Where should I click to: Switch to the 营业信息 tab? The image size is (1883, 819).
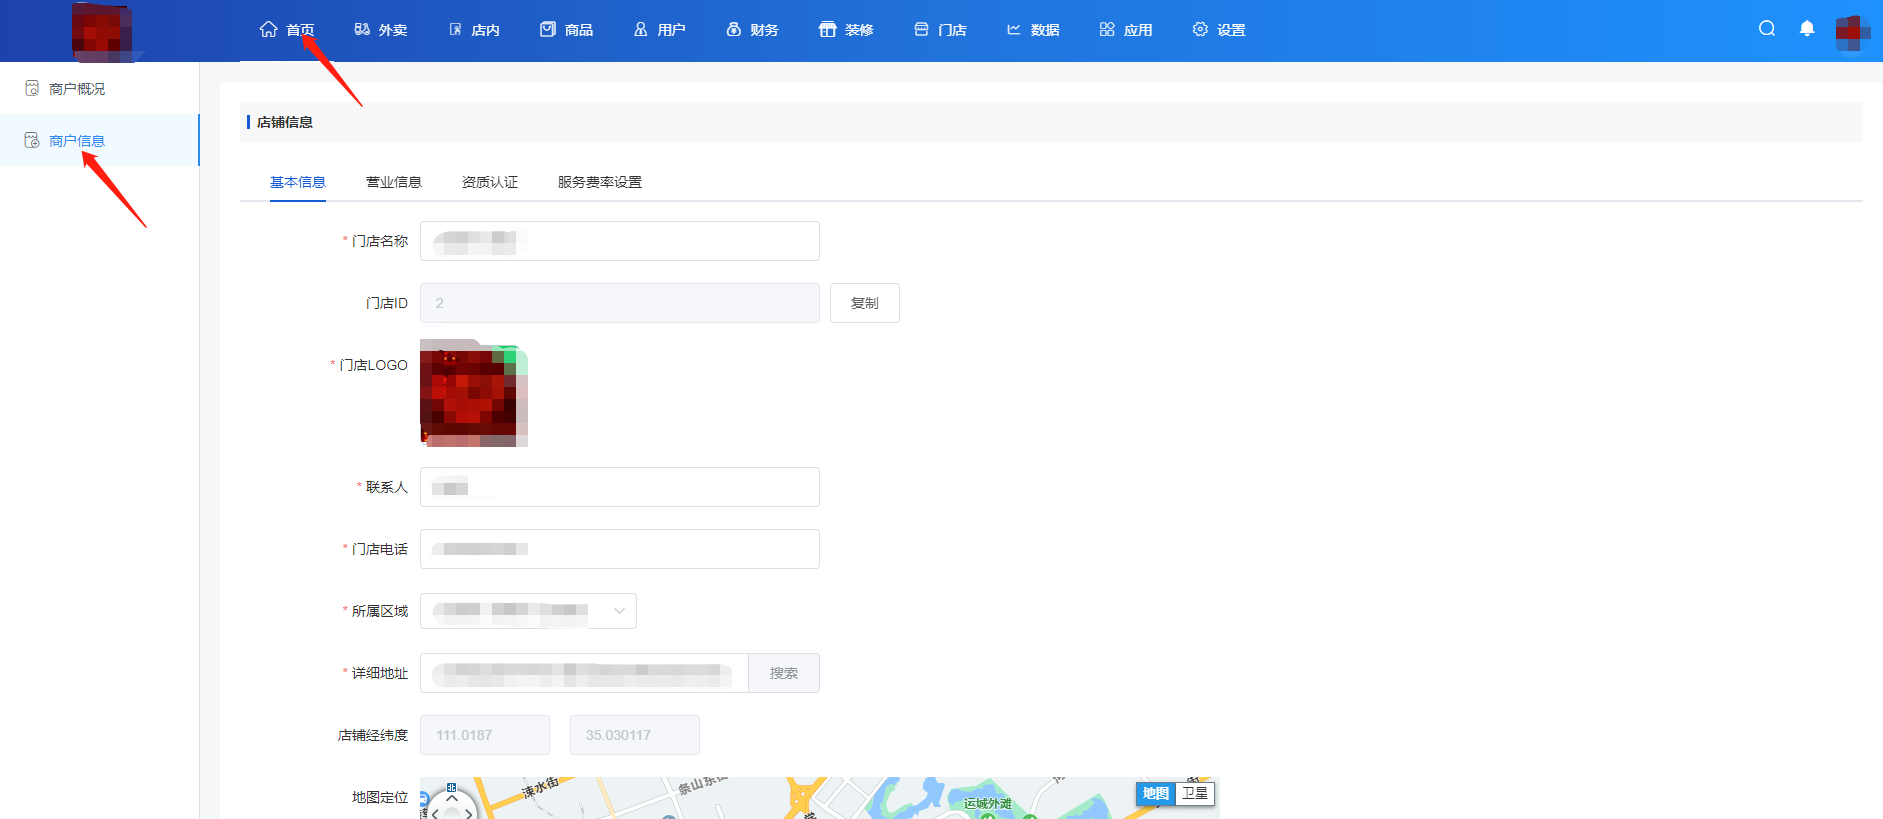(x=394, y=182)
